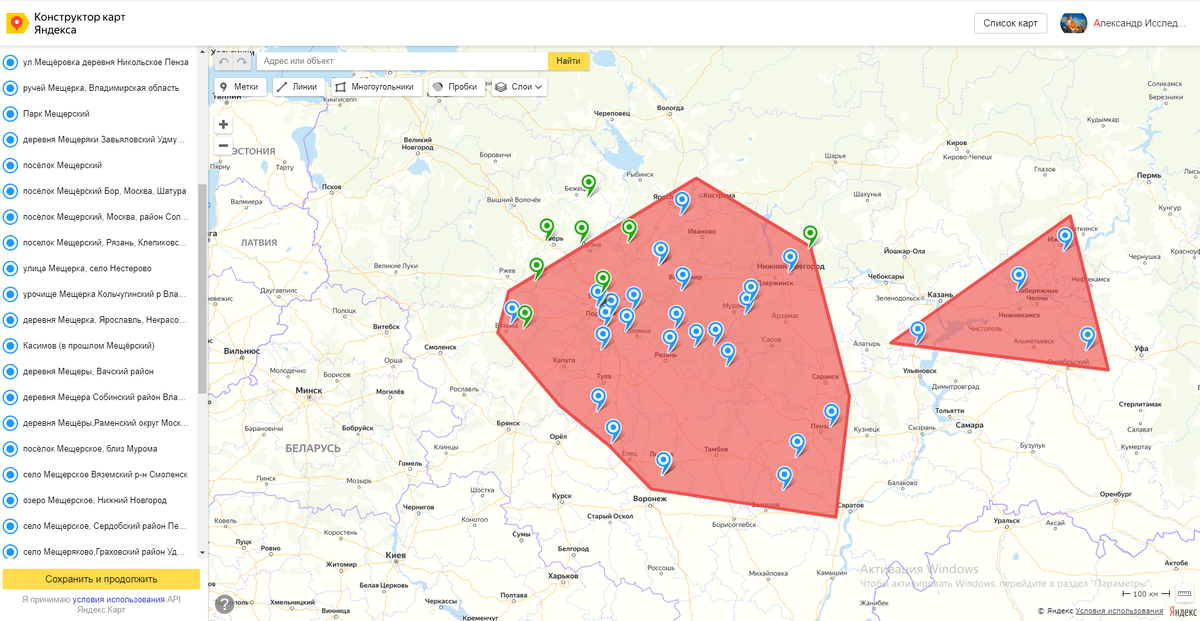Undo the last map edit
Screen dimensions: 1200x621
(x=225, y=61)
